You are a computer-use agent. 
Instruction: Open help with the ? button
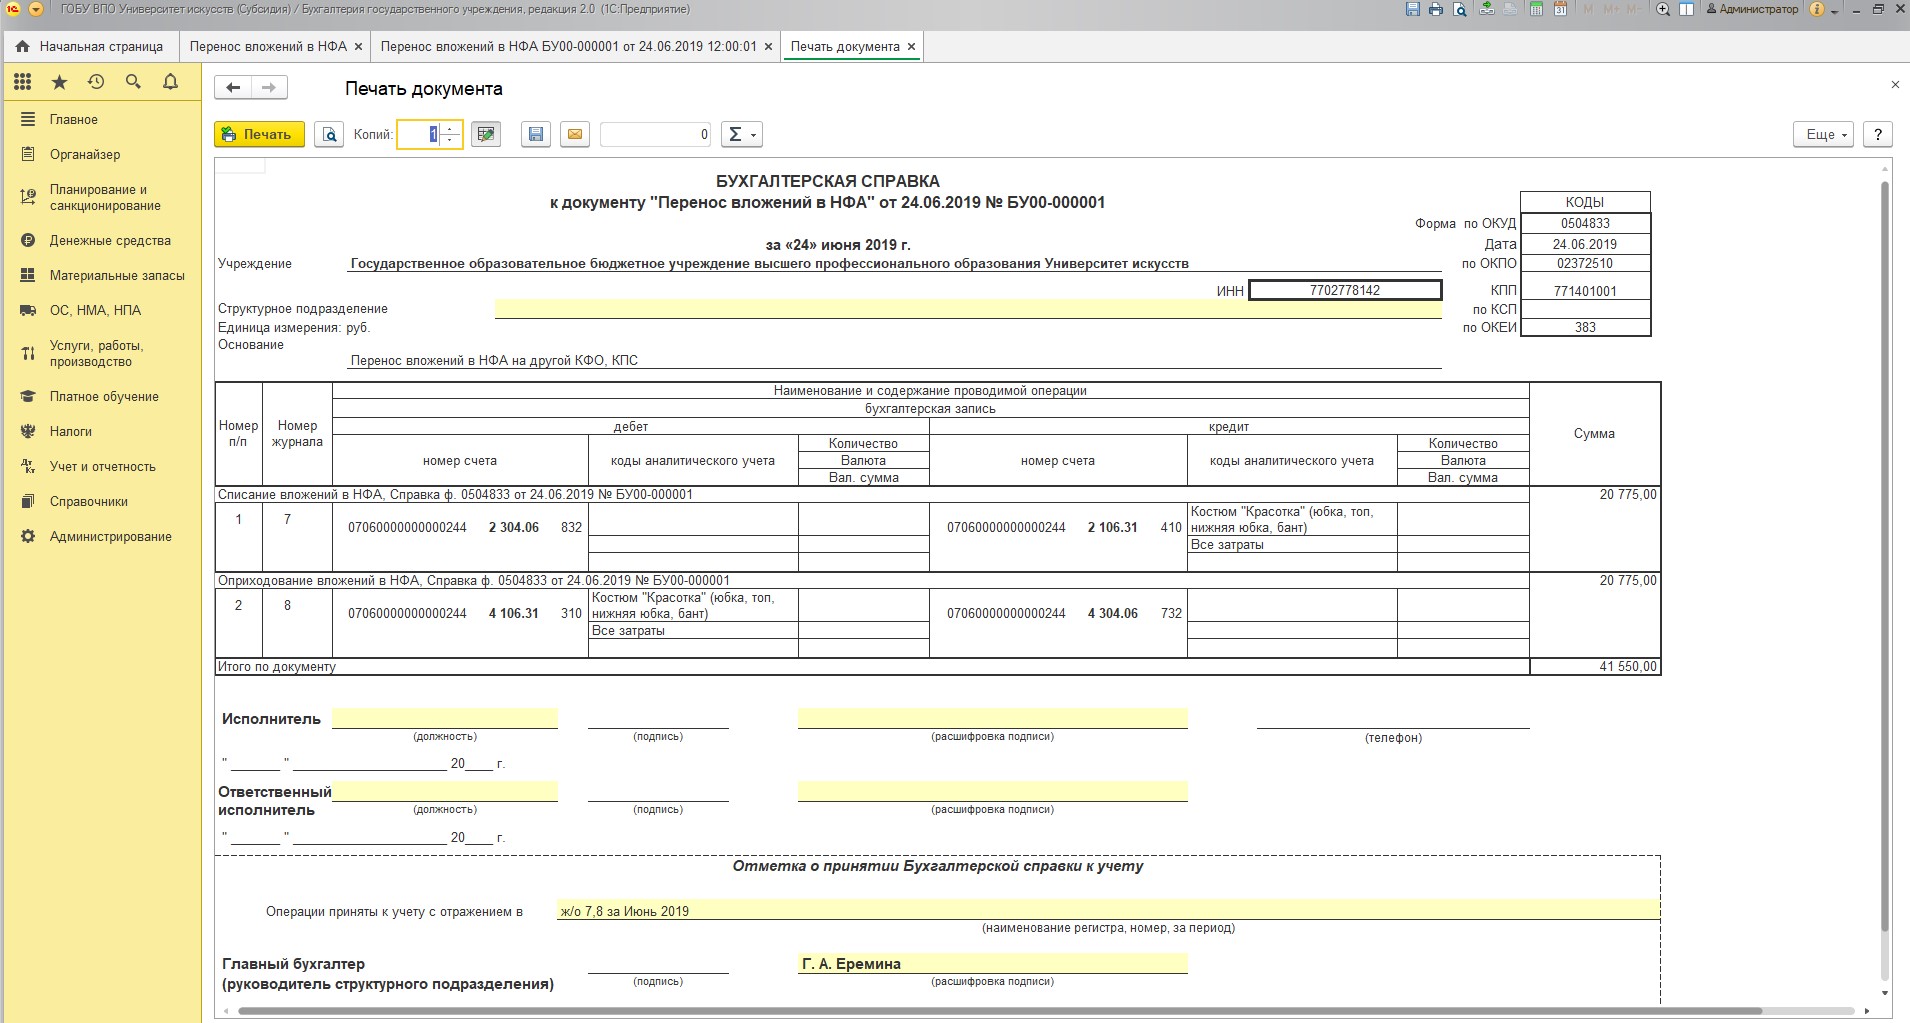click(x=1878, y=134)
